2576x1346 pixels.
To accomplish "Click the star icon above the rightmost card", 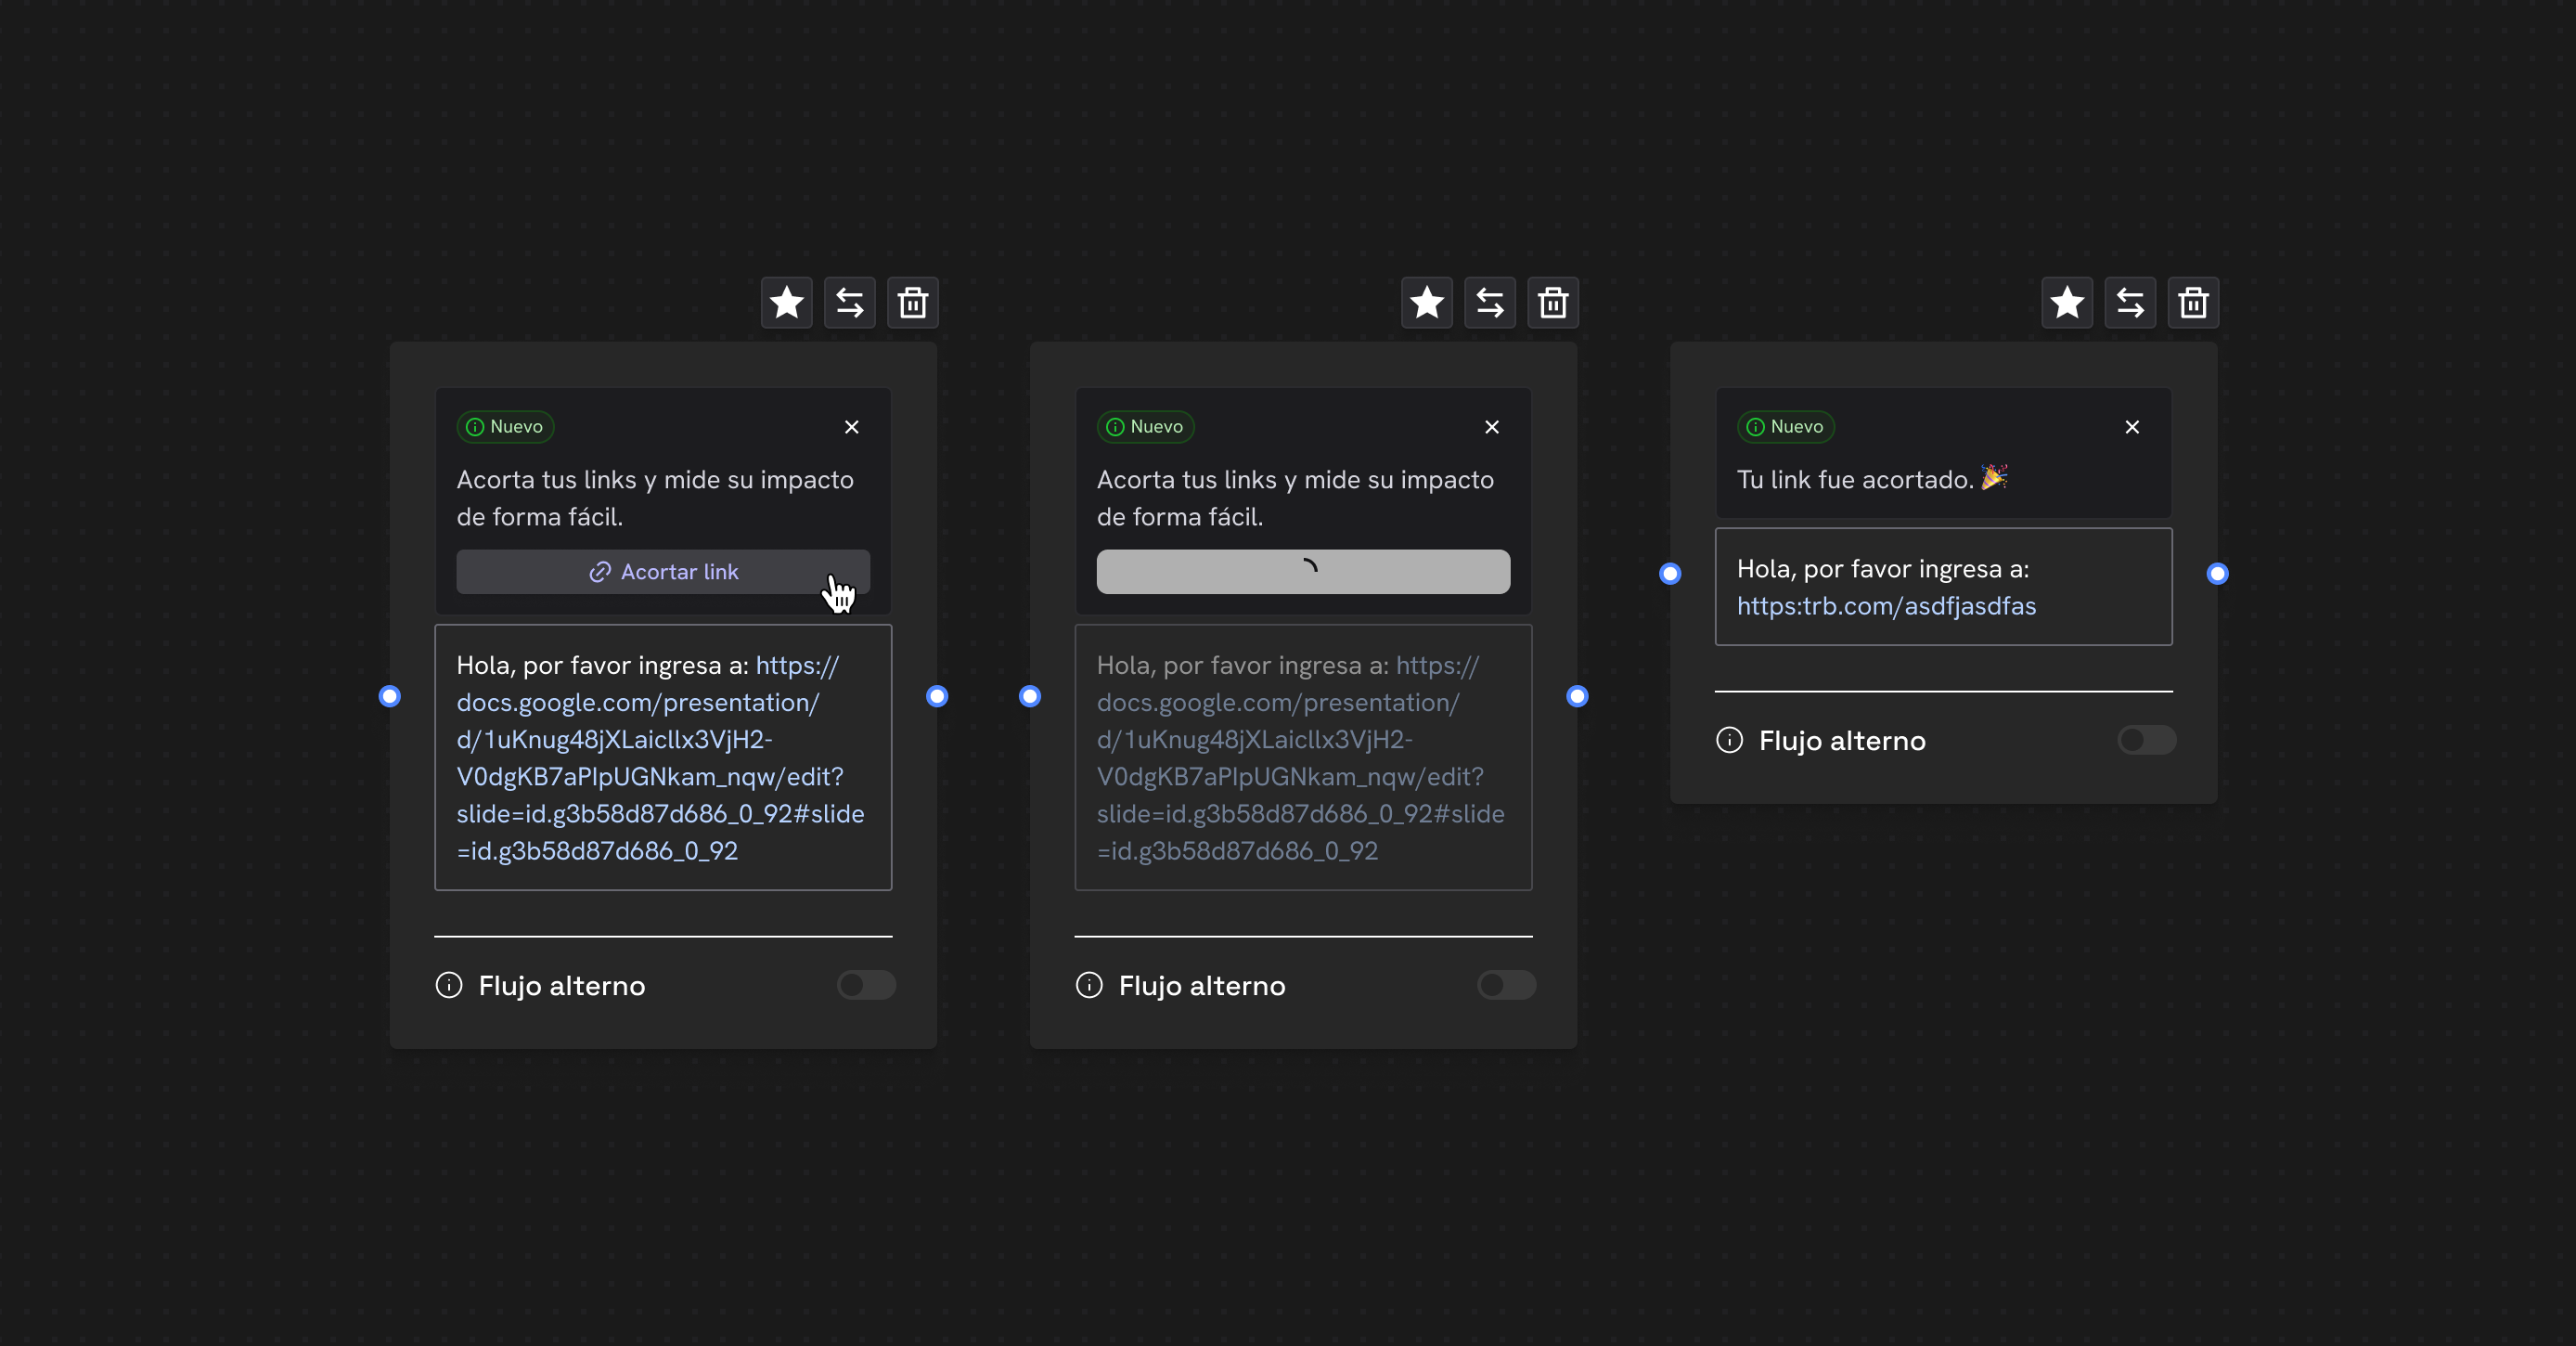I will coord(2067,302).
